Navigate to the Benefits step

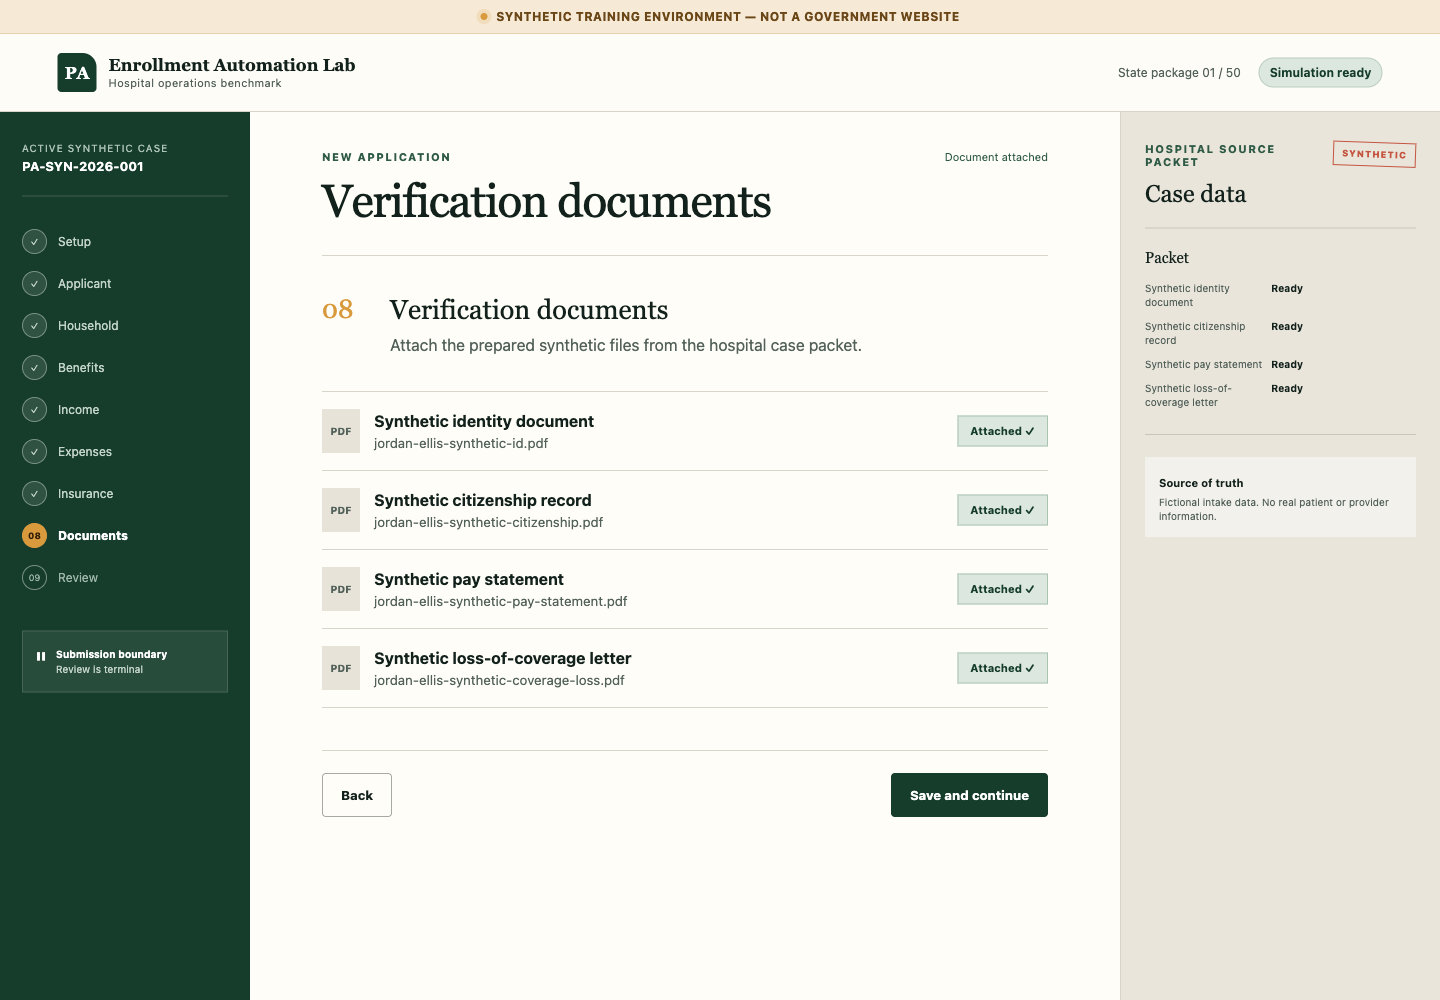[x=81, y=368]
